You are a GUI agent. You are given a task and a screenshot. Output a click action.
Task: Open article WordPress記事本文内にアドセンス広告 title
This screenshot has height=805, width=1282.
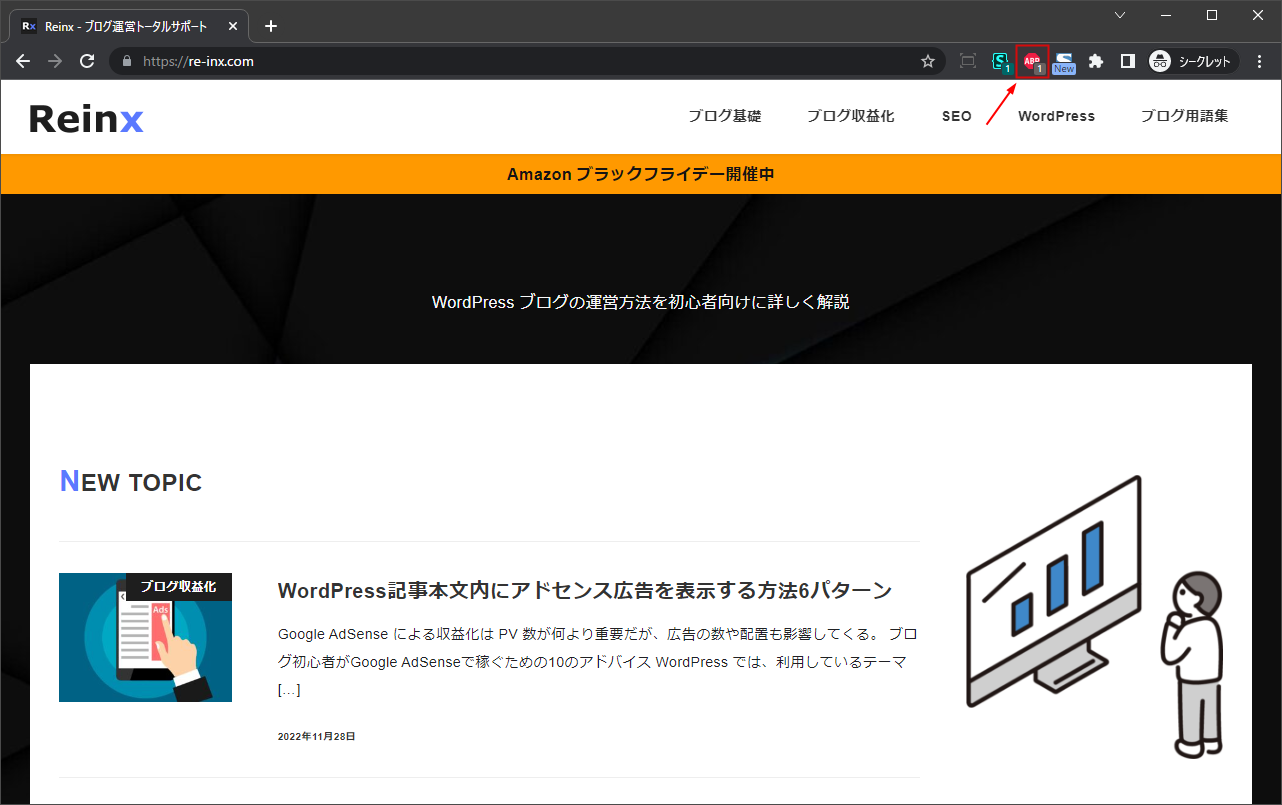[x=585, y=590]
